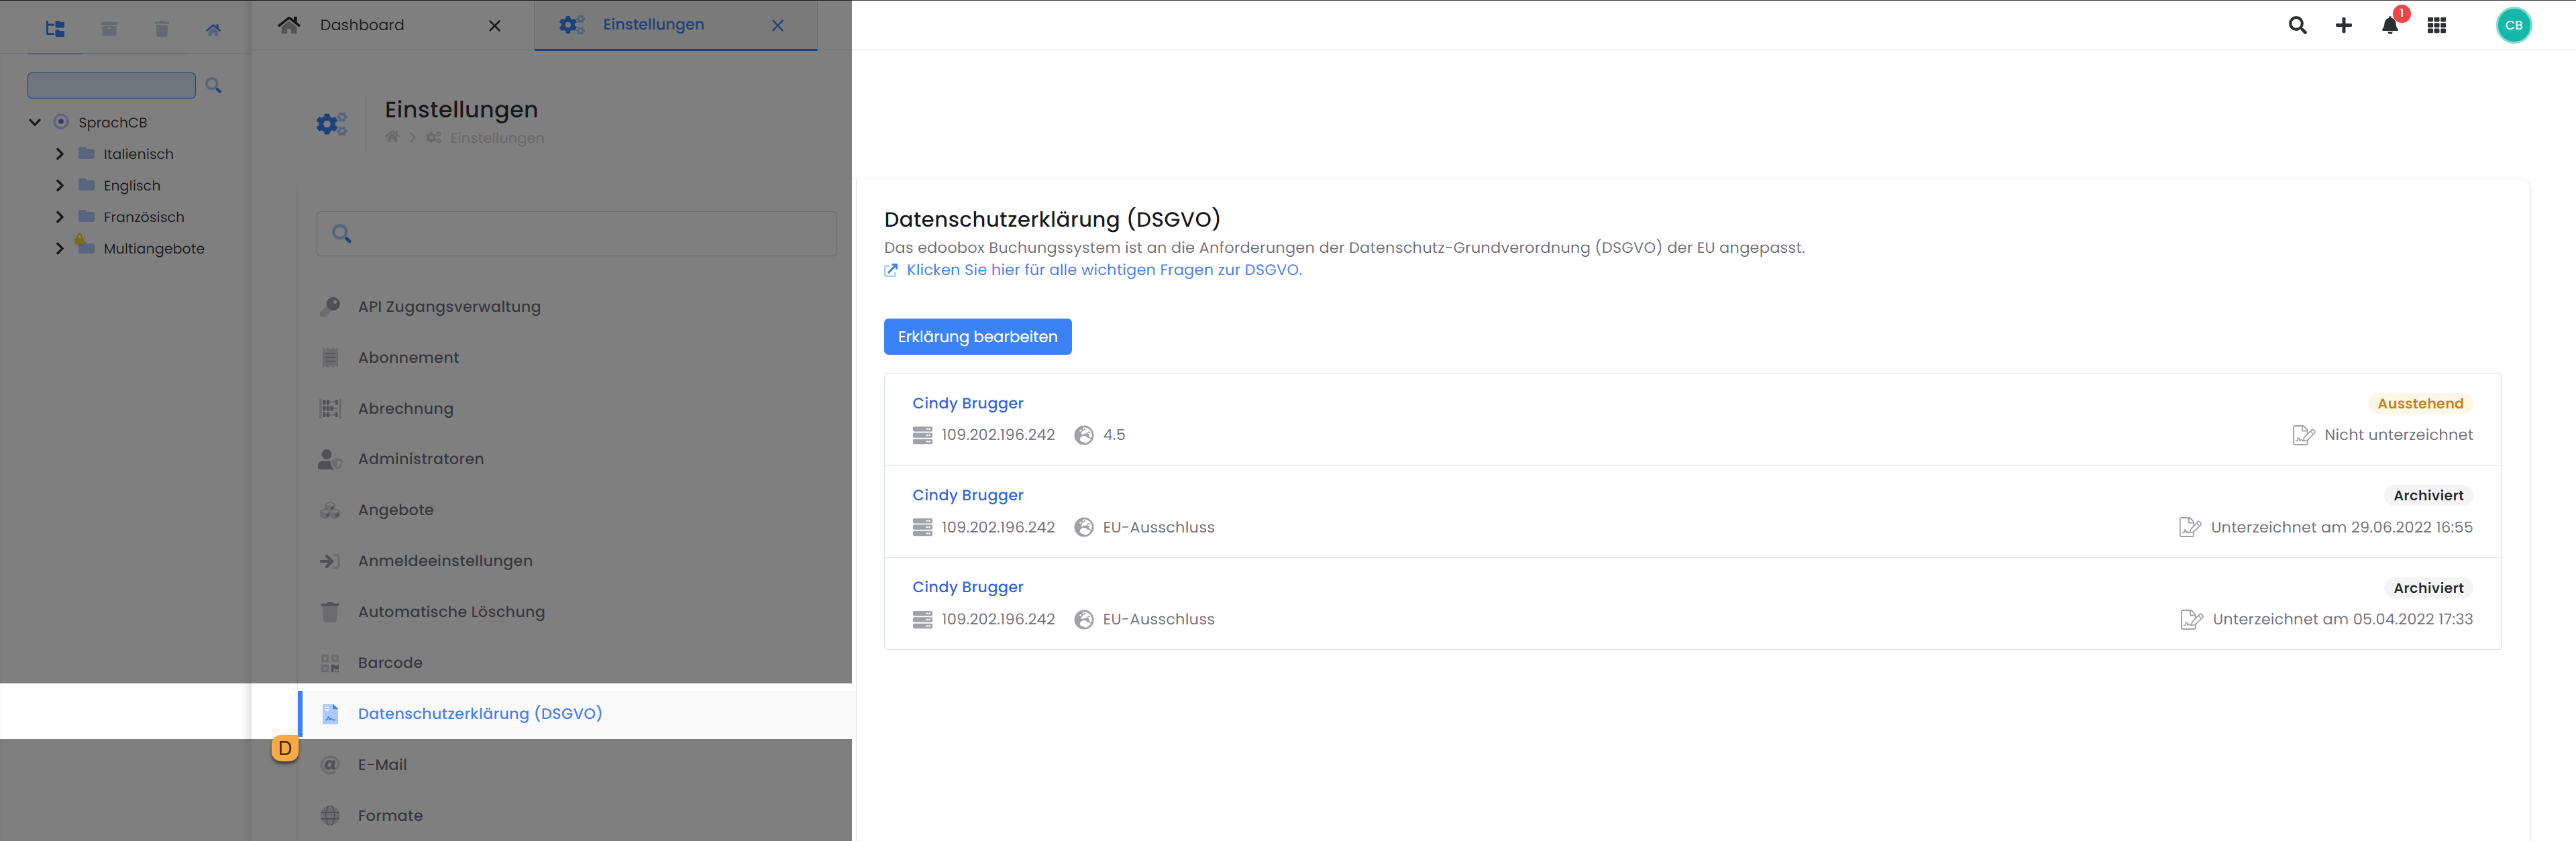Expand the Englisch folder

coord(60,186)
